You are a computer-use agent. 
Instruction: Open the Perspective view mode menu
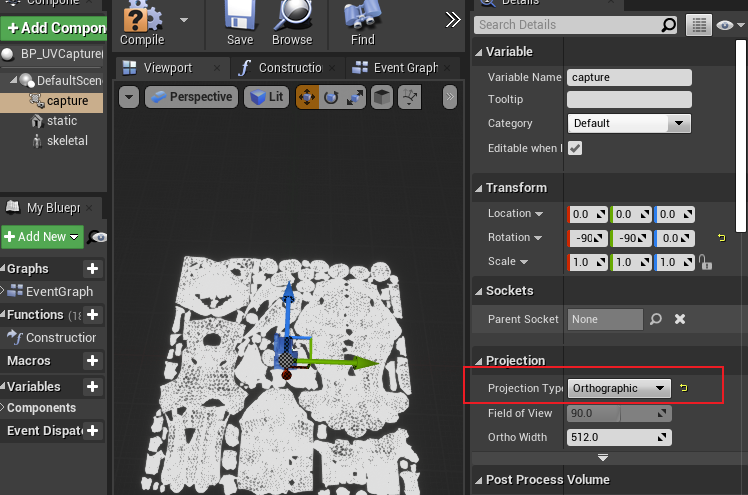[191, 97]
